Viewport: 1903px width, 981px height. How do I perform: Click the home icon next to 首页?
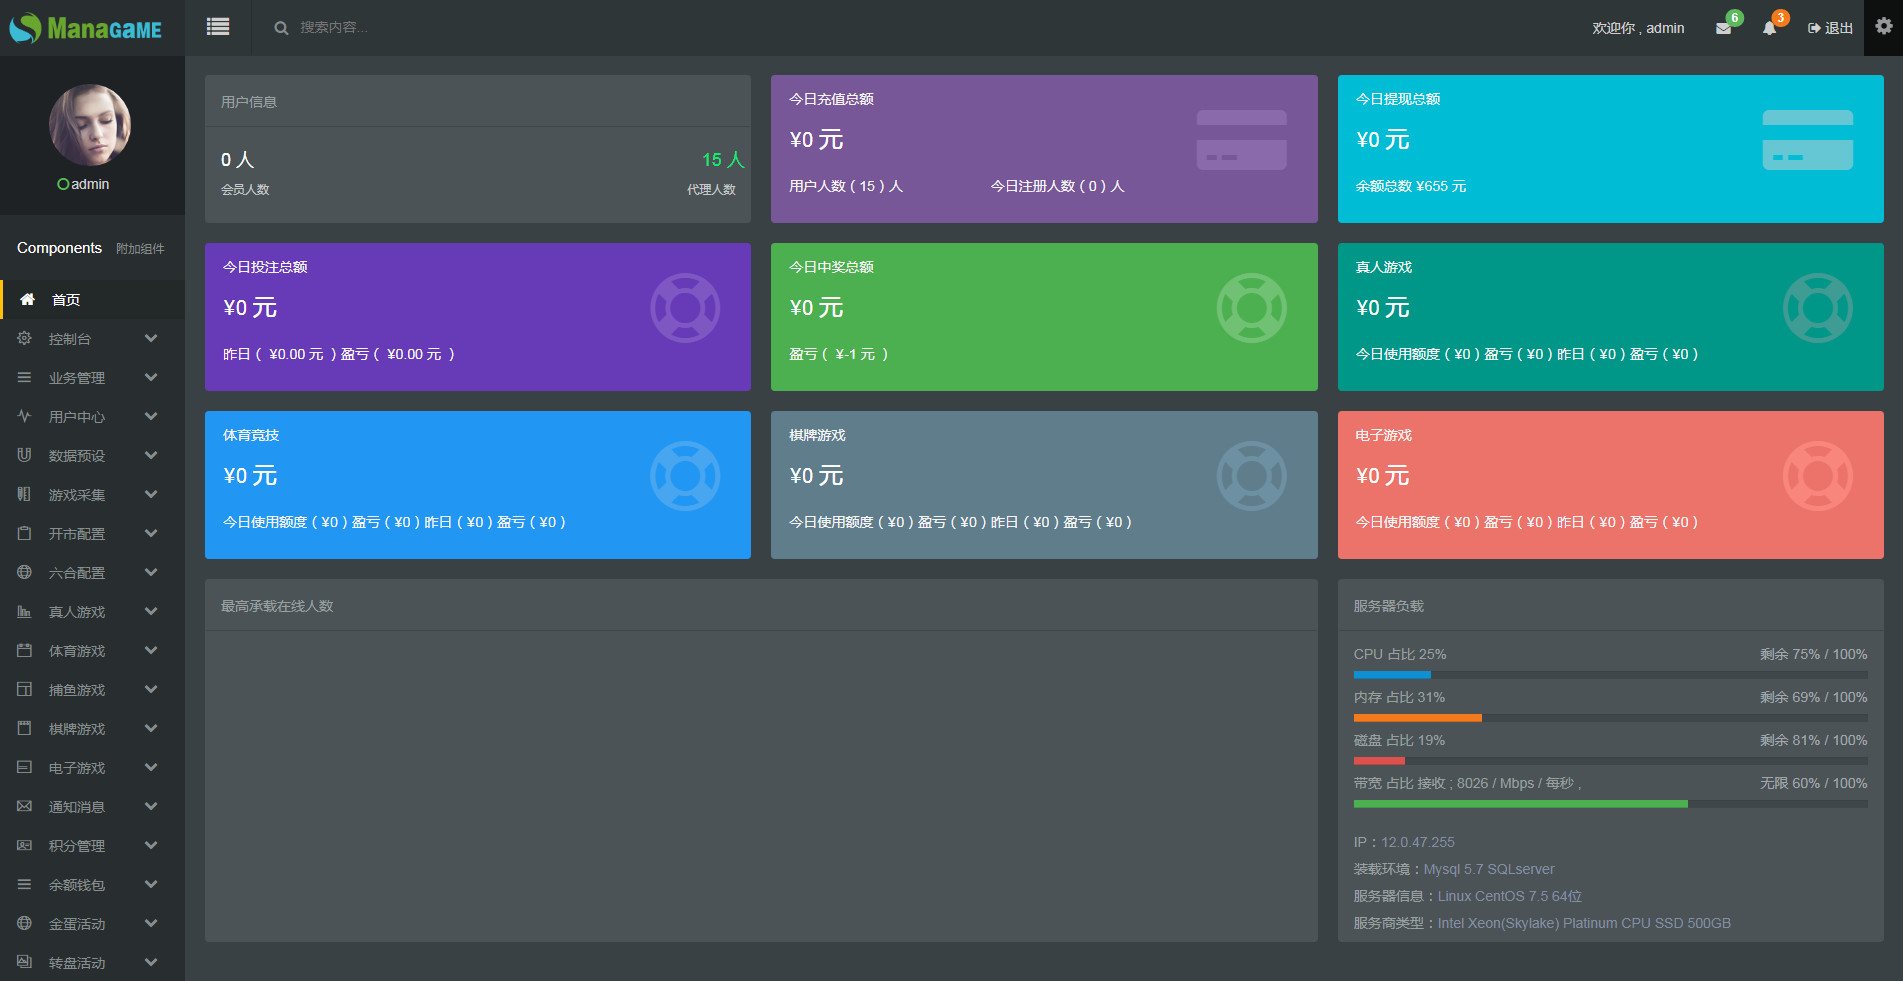(27, 299)
